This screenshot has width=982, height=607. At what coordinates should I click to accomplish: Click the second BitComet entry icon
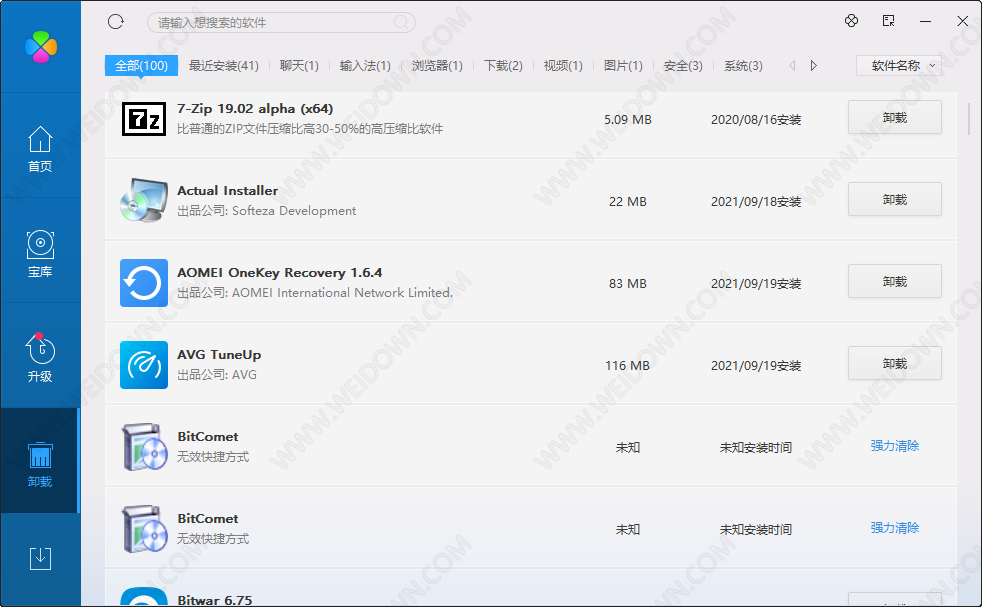144,529
